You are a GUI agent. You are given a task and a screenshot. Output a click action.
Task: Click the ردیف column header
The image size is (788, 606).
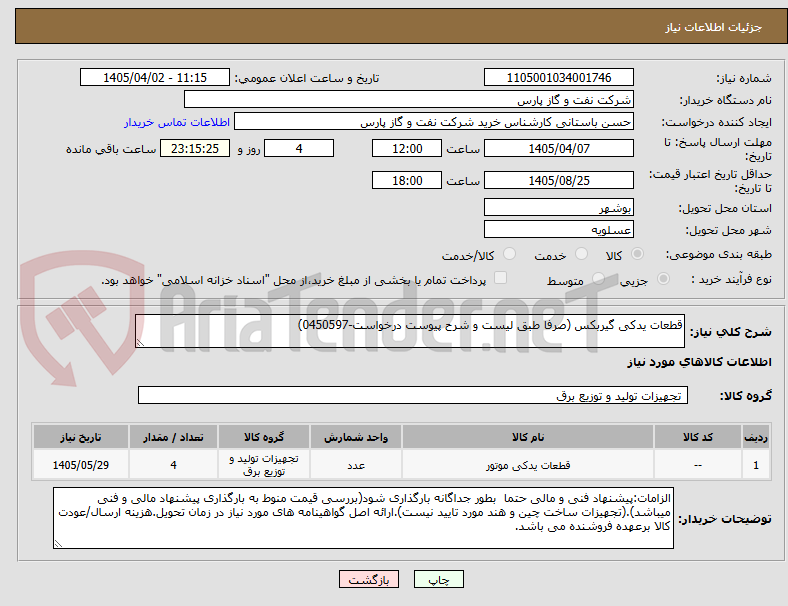755,437
